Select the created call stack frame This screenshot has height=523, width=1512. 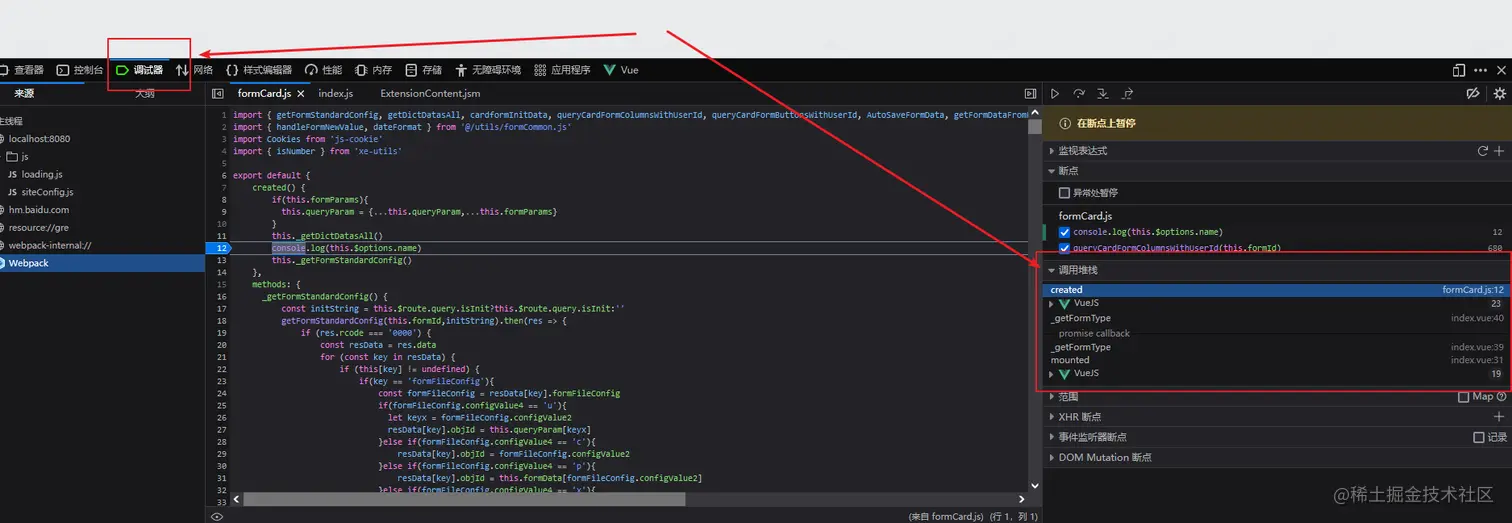click(x=1276, y=290)
